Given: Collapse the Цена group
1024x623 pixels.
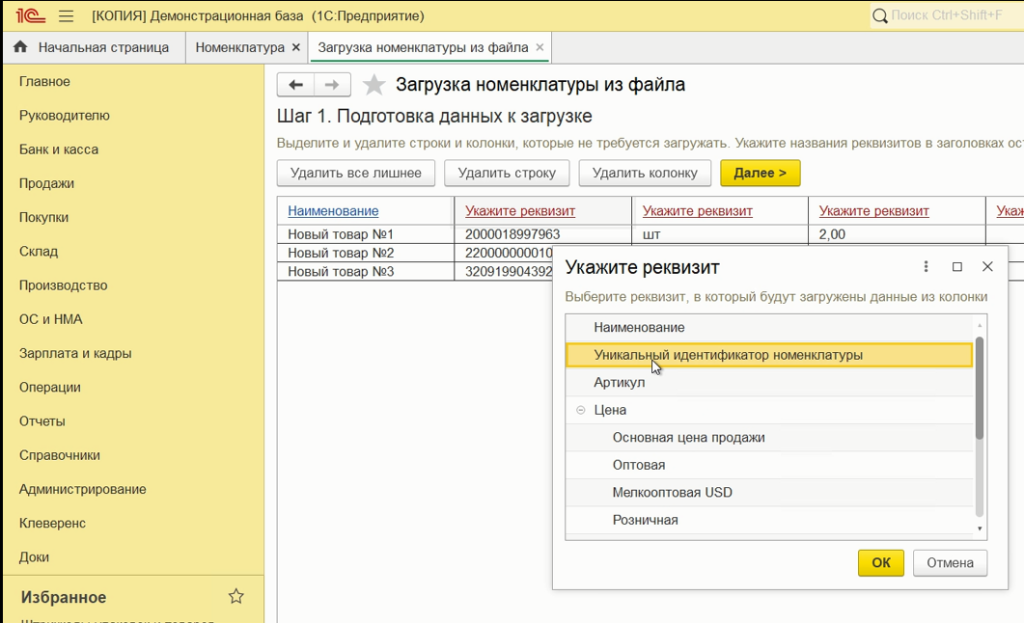Looking at the screenshot, I should [581, 410].
